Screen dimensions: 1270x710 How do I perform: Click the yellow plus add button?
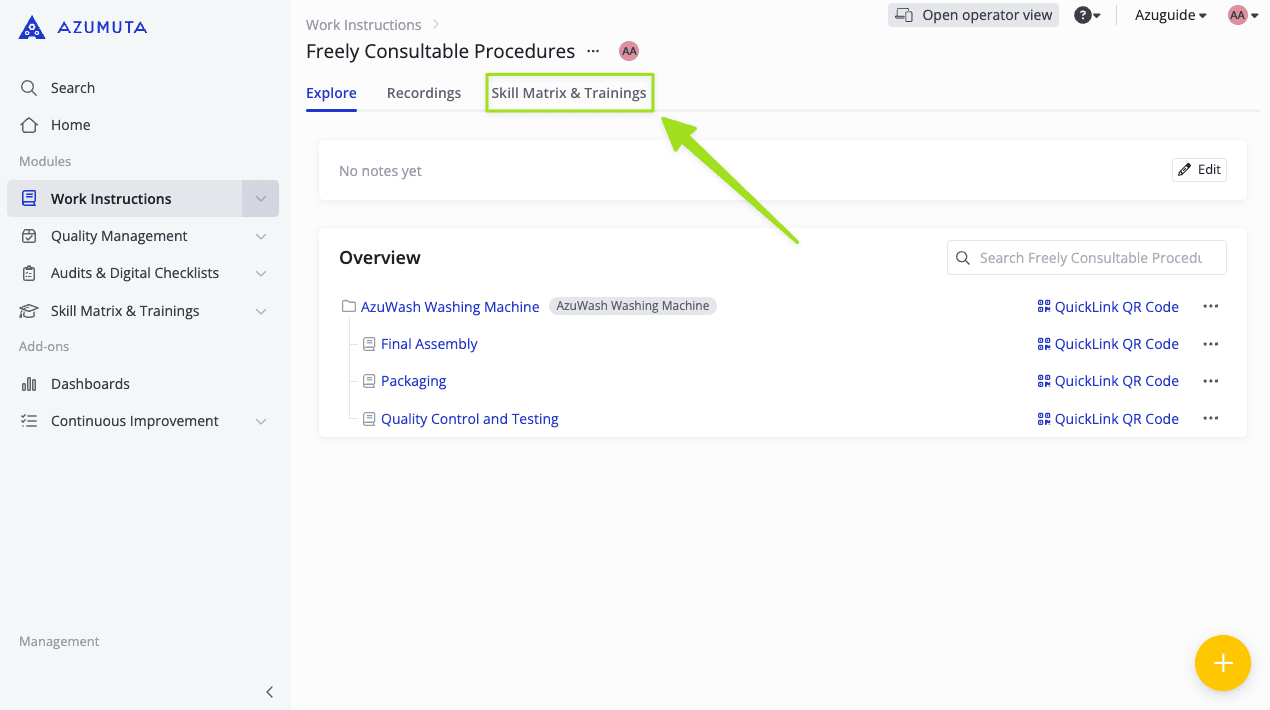(1222, 663)
